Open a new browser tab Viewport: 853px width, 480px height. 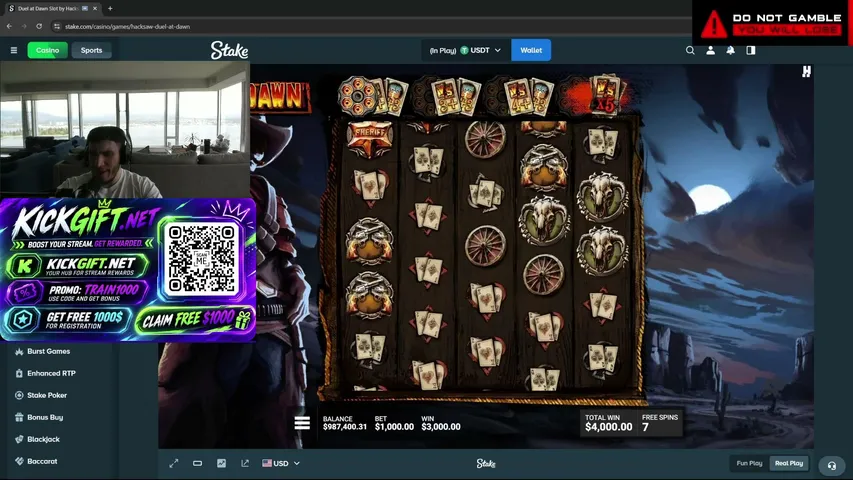tap(110, 8)
